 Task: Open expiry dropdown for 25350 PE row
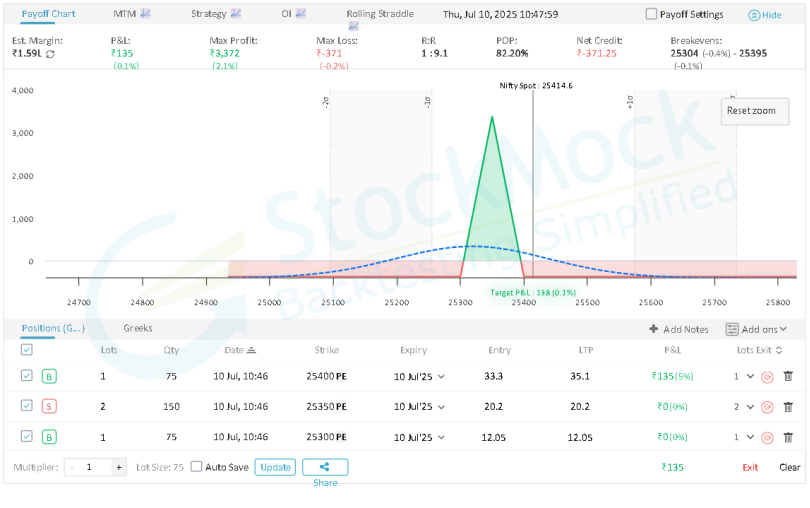click(x=441, y=407)
